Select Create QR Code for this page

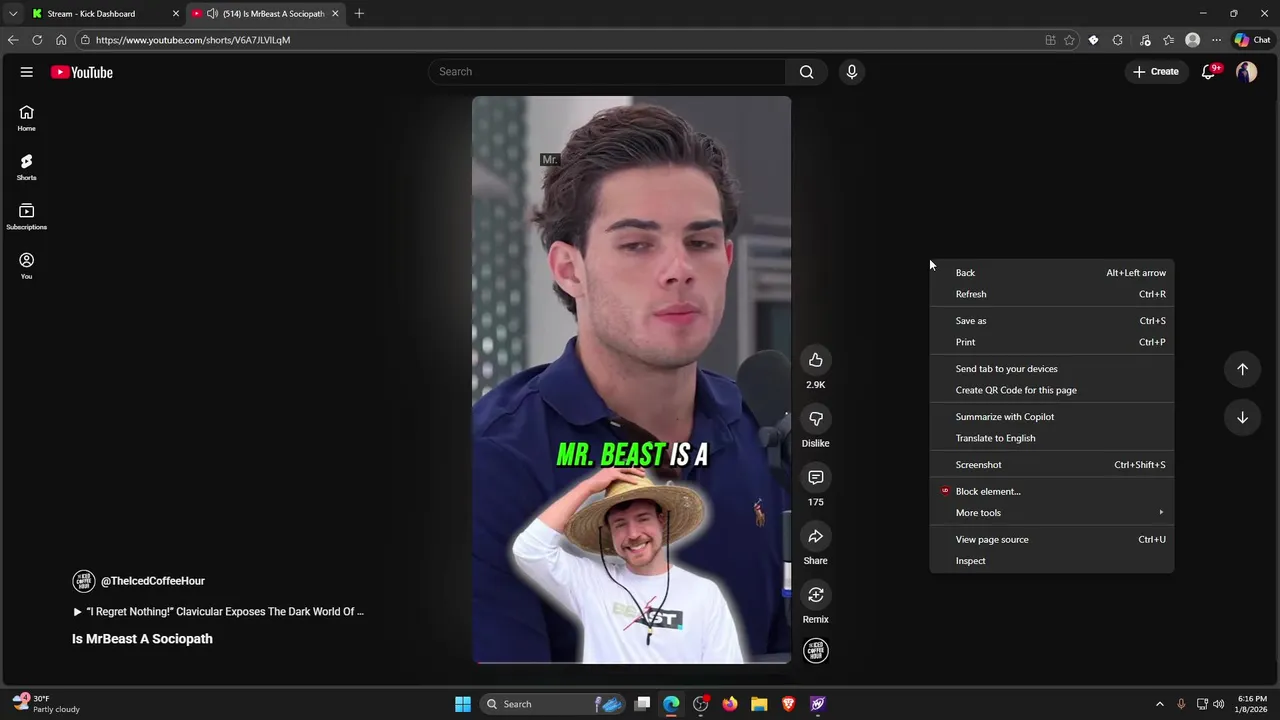tap(1051, 390)
